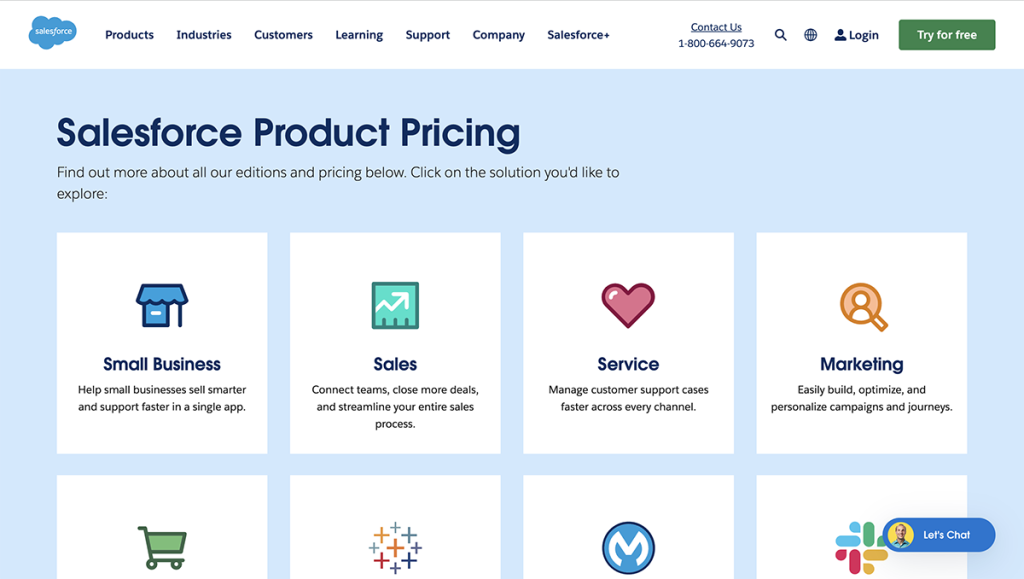Expand the Products navigation menu
1024x579 pixels.
click(x=129, y=34)
